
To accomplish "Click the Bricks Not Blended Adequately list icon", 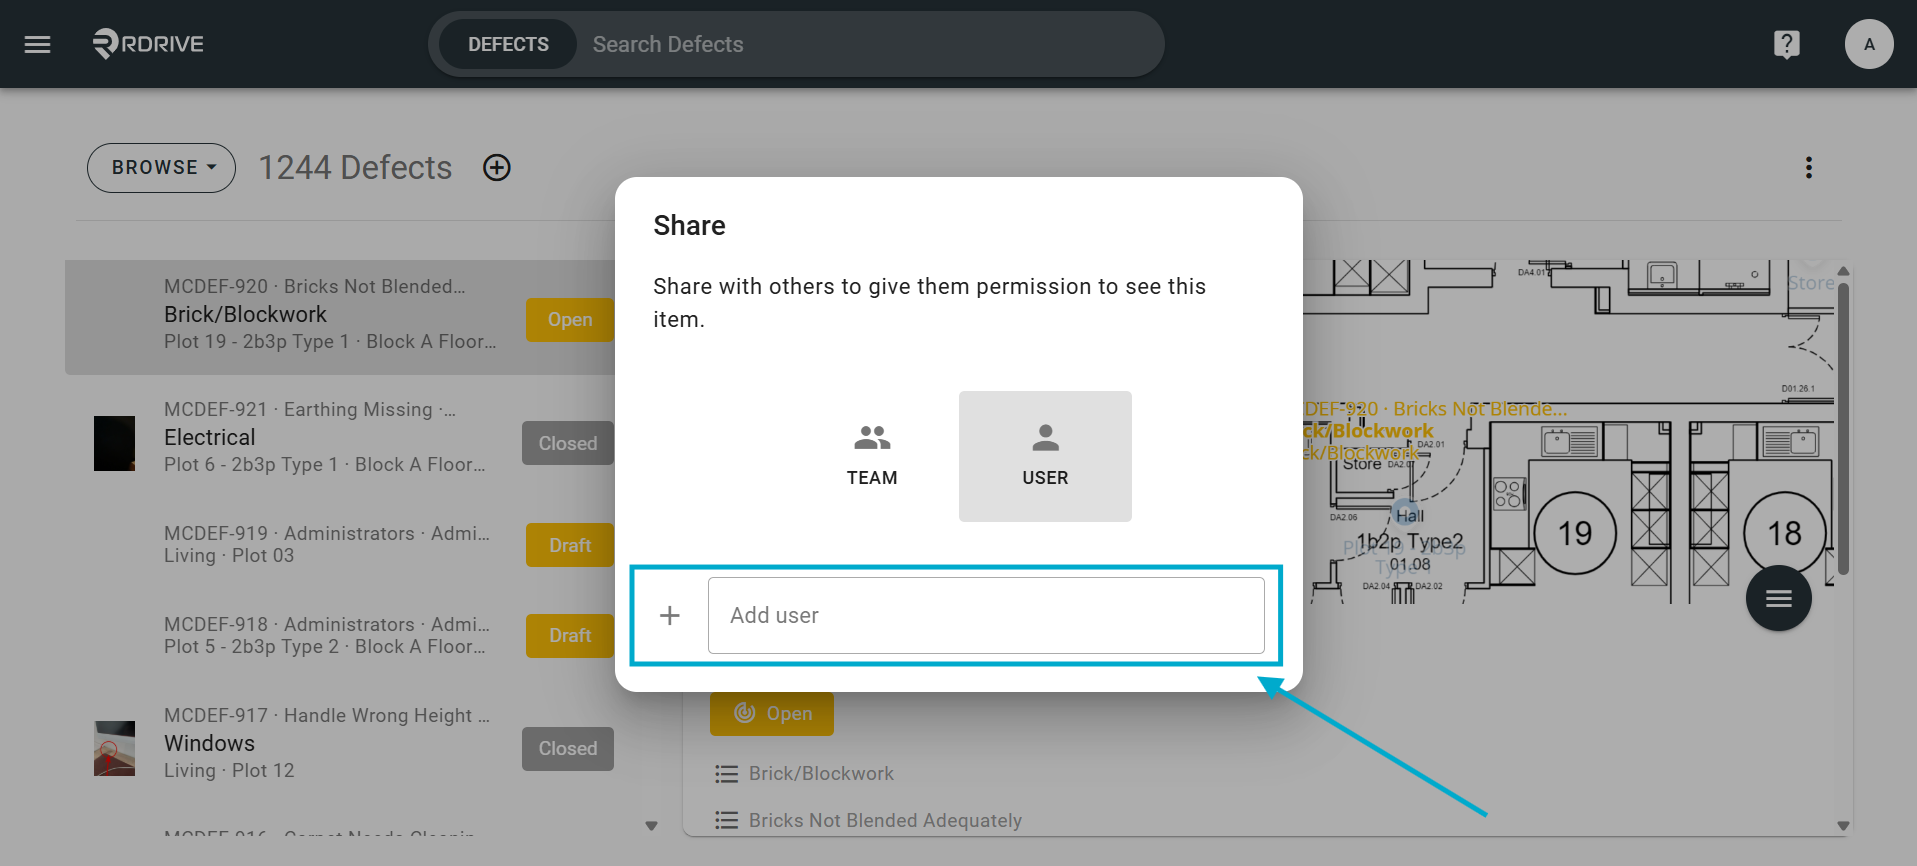I will click(727, 821).
